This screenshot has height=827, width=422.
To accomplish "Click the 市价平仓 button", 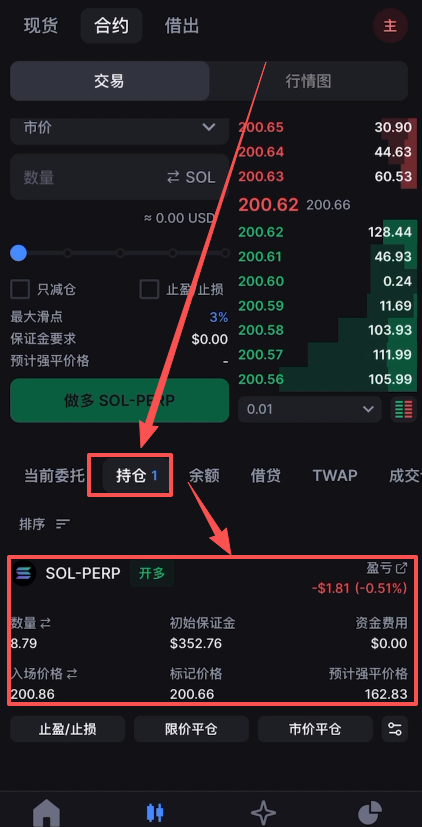I will 315,729.
